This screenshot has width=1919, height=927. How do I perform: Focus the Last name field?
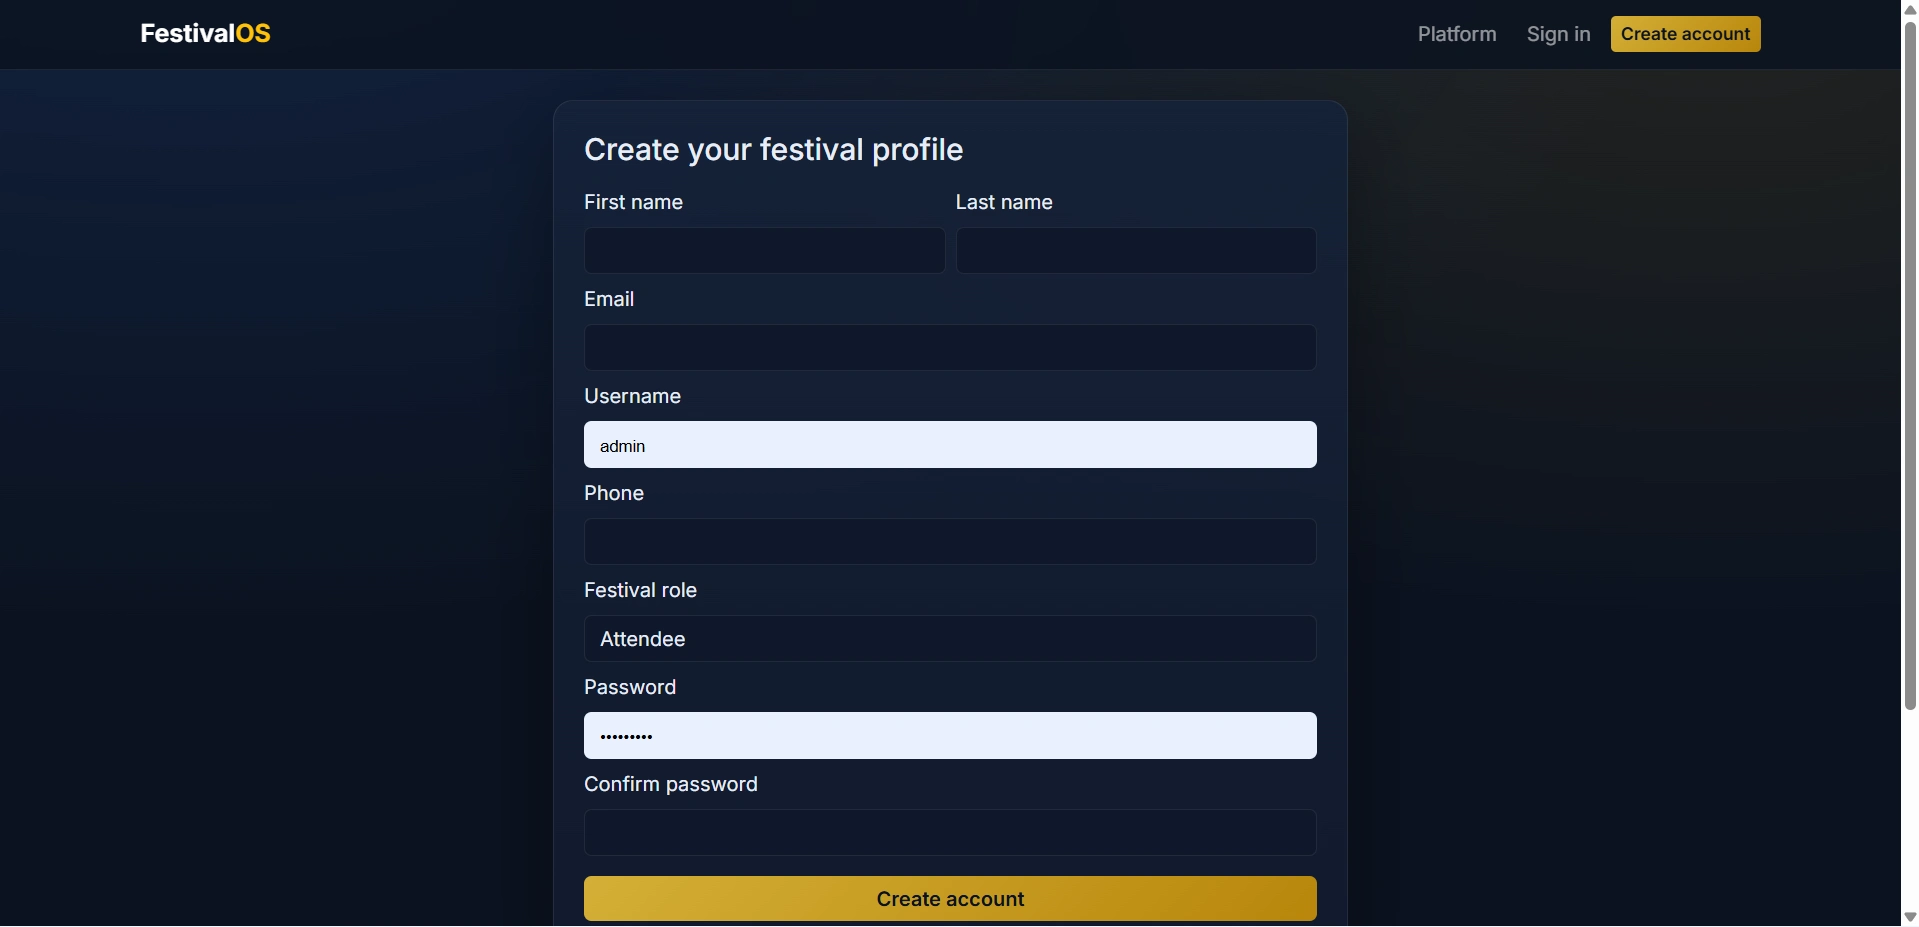click(1136, 250)
